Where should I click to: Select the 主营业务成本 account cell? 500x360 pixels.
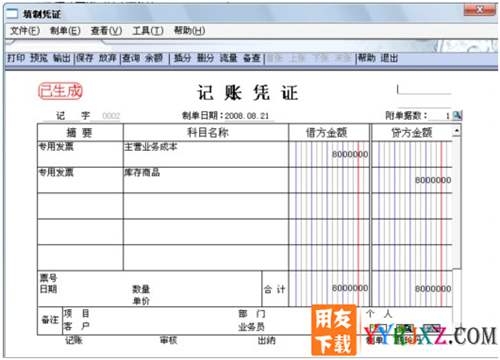coord(206,154)
